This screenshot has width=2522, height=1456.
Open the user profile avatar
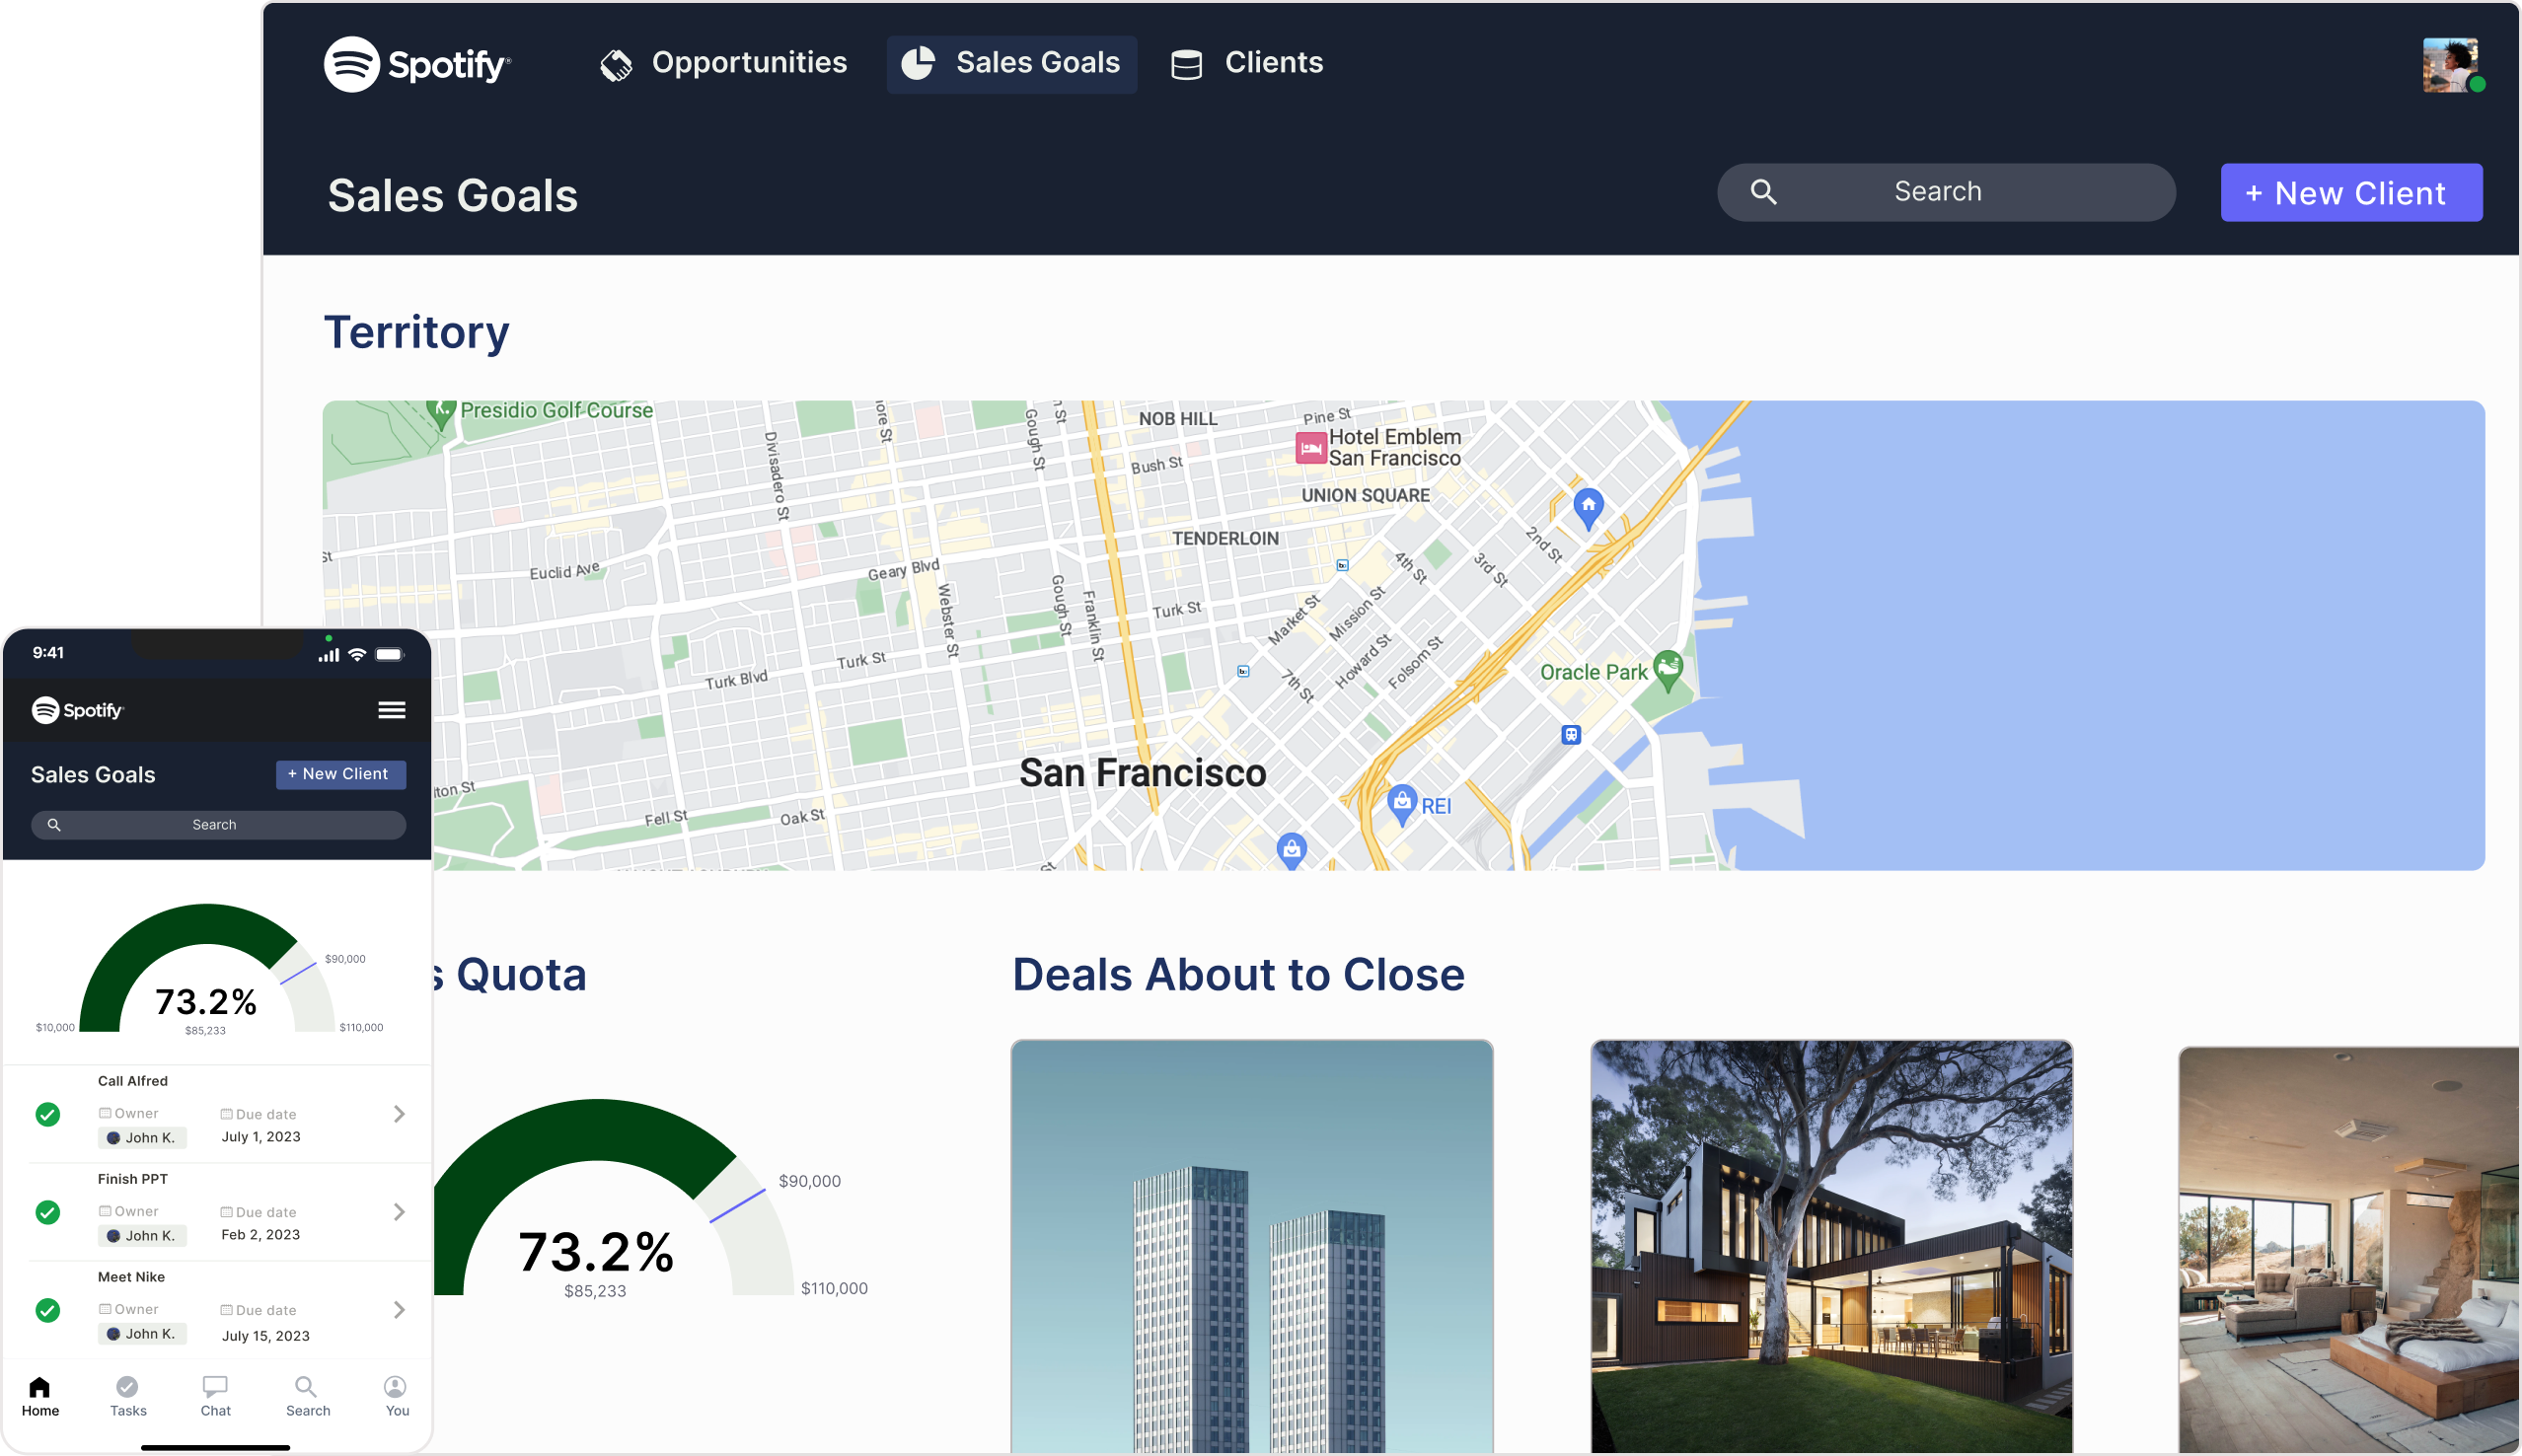click(x=2451, y=65)
